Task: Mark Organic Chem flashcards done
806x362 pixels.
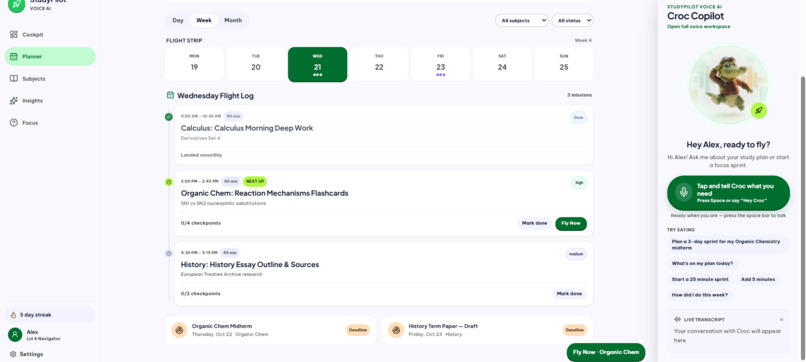Action: [x=535, y=224]
